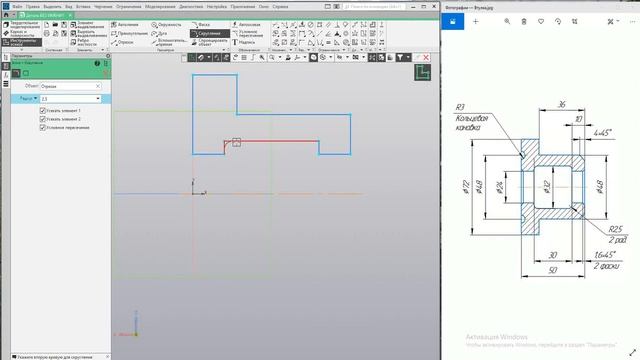The width and height of the screenshot is (640, 360).
Task: Open parameters panel settings gear
Action: tap(108, 56)
